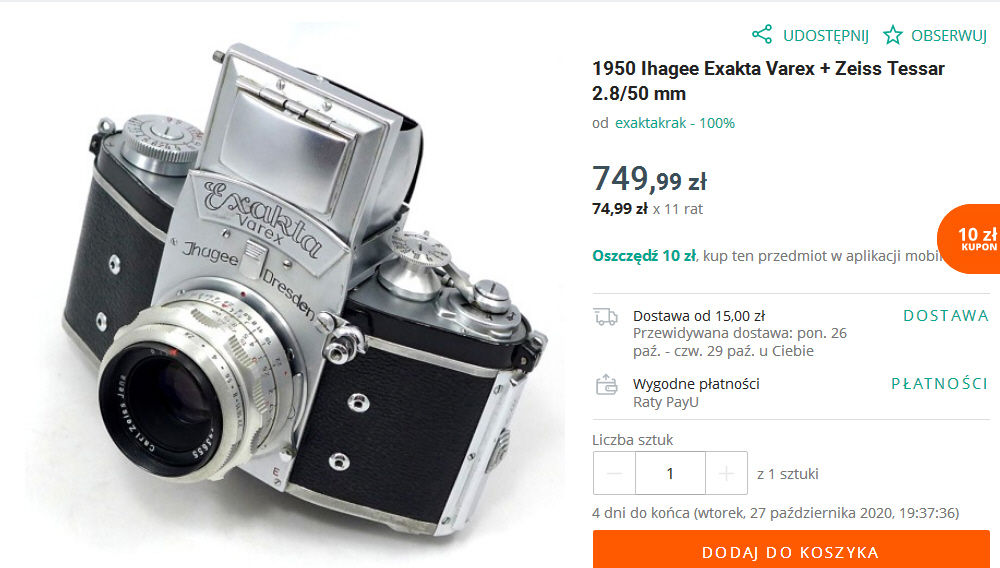Viewport: 1000px width, 568px height.
Task: Click the OBSERWUJ watch label
Action: [948, 36]
